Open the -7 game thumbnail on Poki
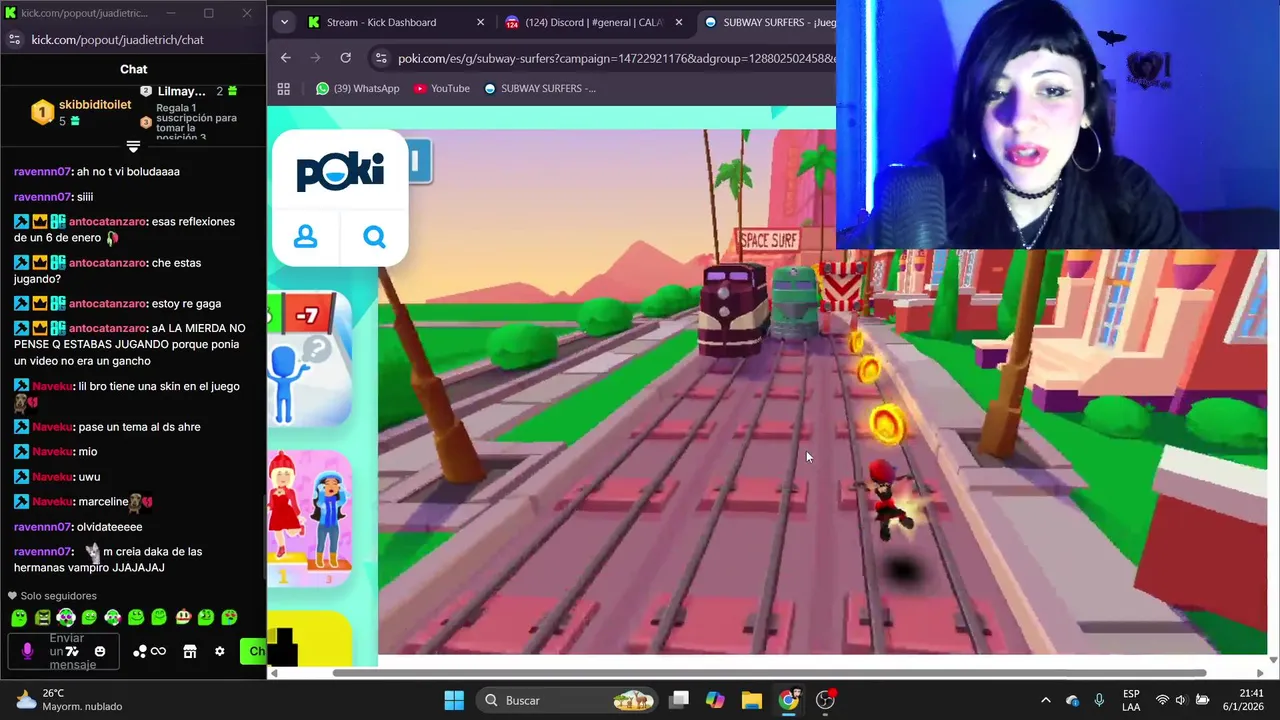The image size is (1280, 720). 310,359
